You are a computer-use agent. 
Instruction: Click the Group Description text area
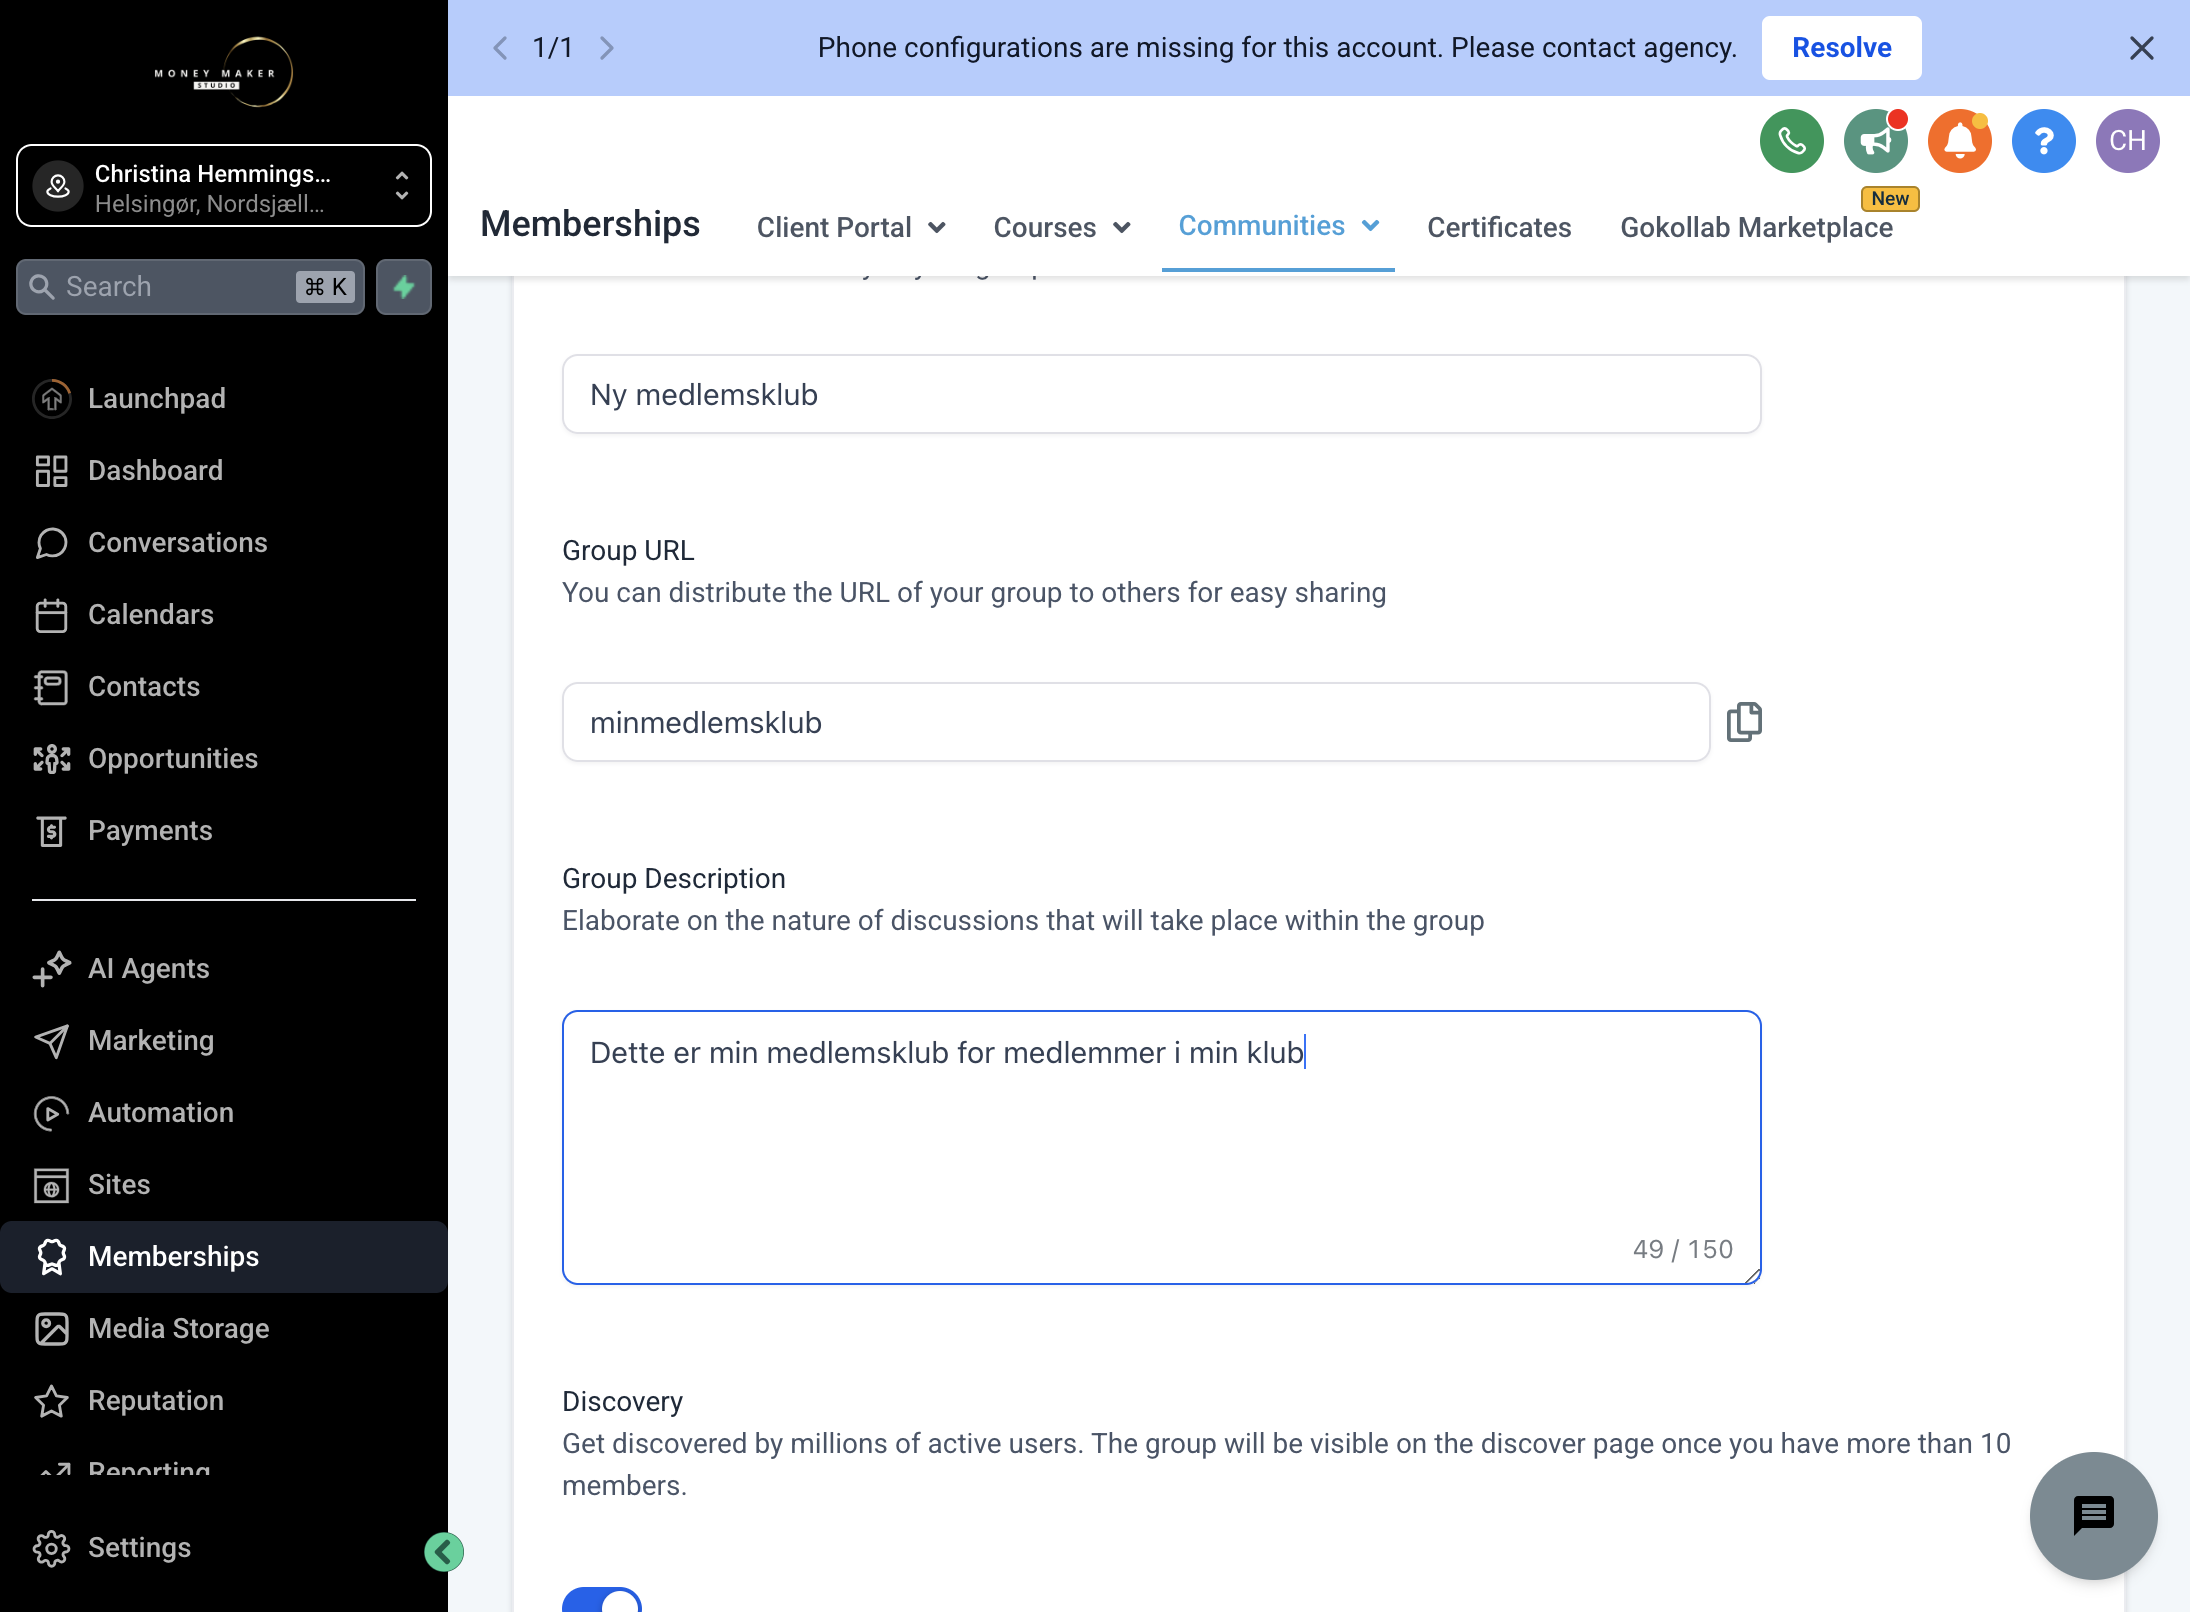(x=1161, y=1147)
